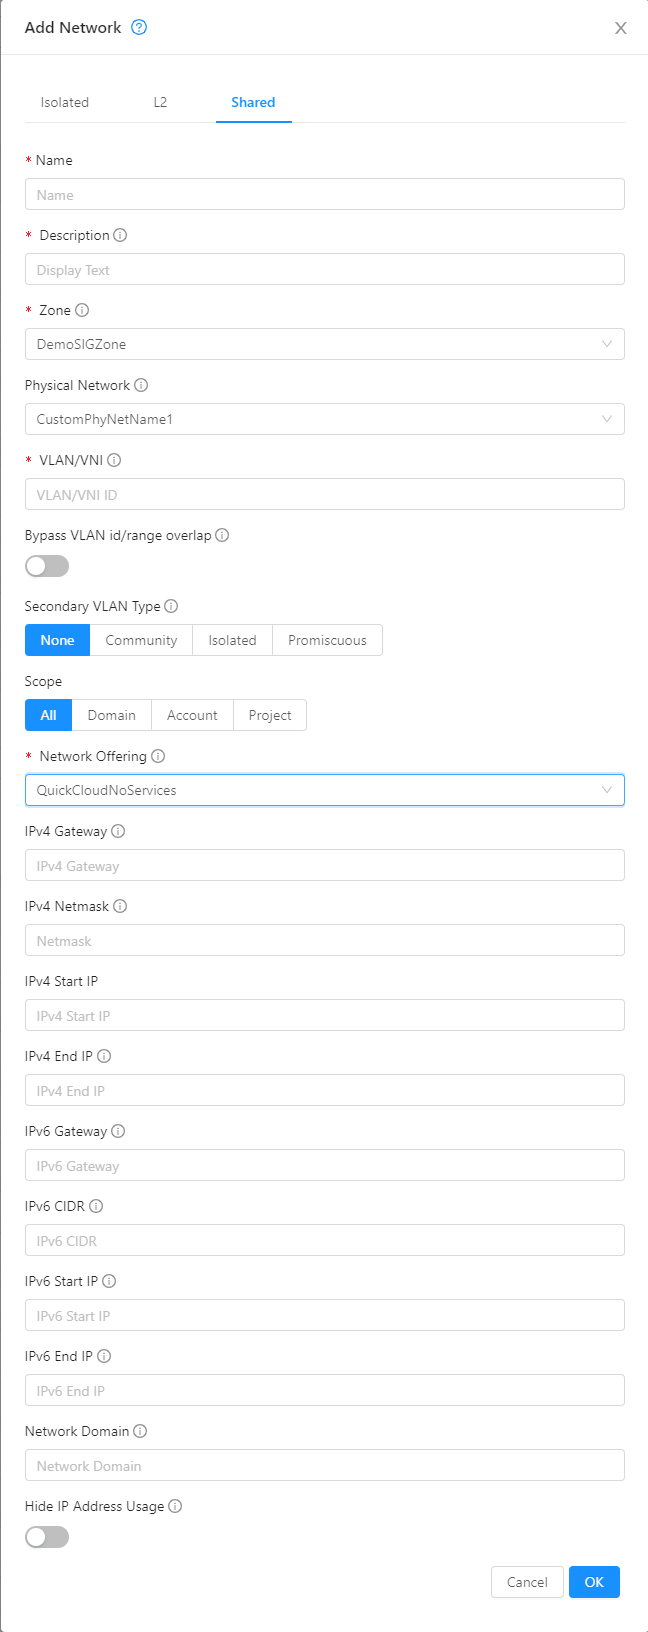Image resolution: width=648 pixels, height=1632 pixels.
Task: Switch to the L2 tab
Action: tap(160, 102)
